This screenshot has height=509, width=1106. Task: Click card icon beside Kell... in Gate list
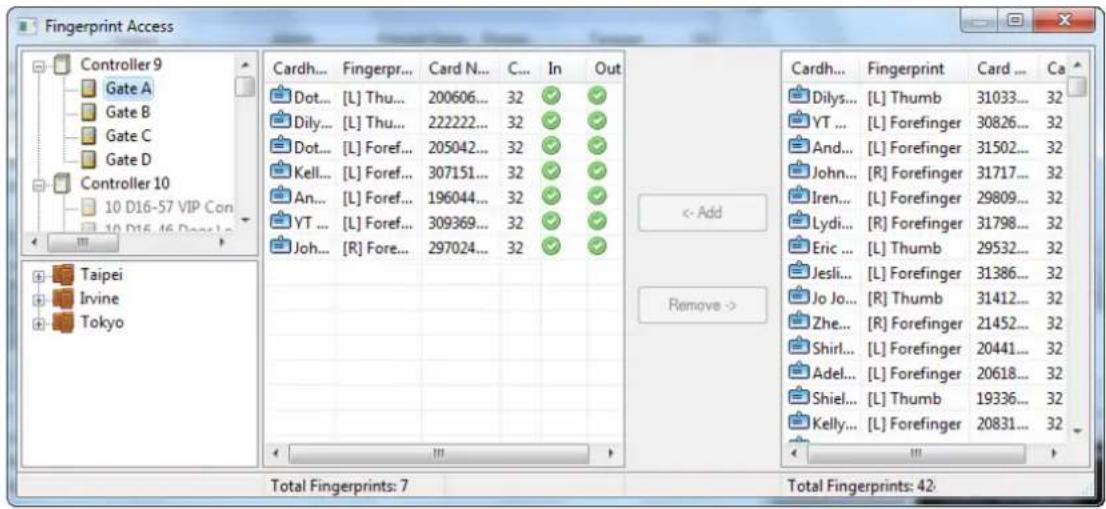pos(281,170)
